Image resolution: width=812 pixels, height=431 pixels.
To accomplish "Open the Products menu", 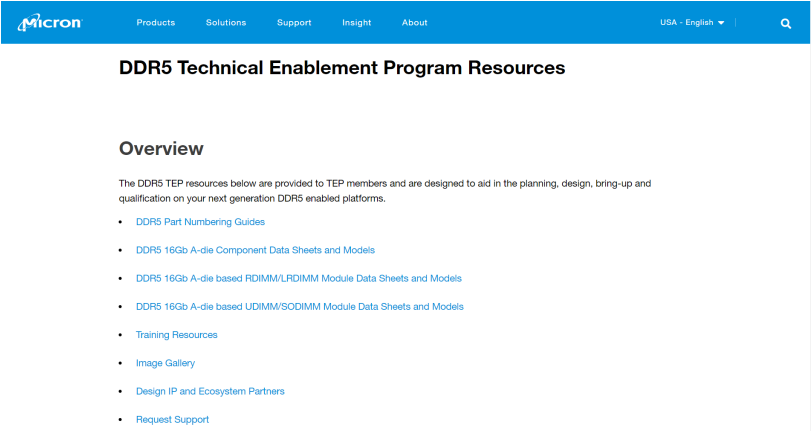I will [155, 22].
